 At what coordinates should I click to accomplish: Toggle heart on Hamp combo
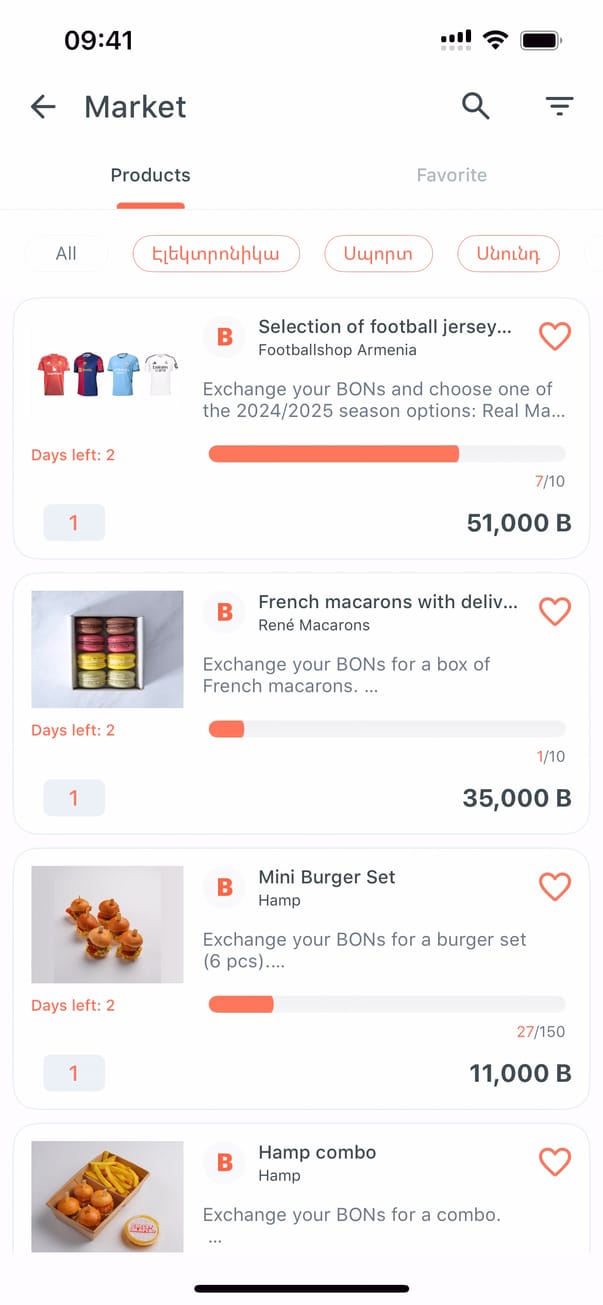[554, 1161]
